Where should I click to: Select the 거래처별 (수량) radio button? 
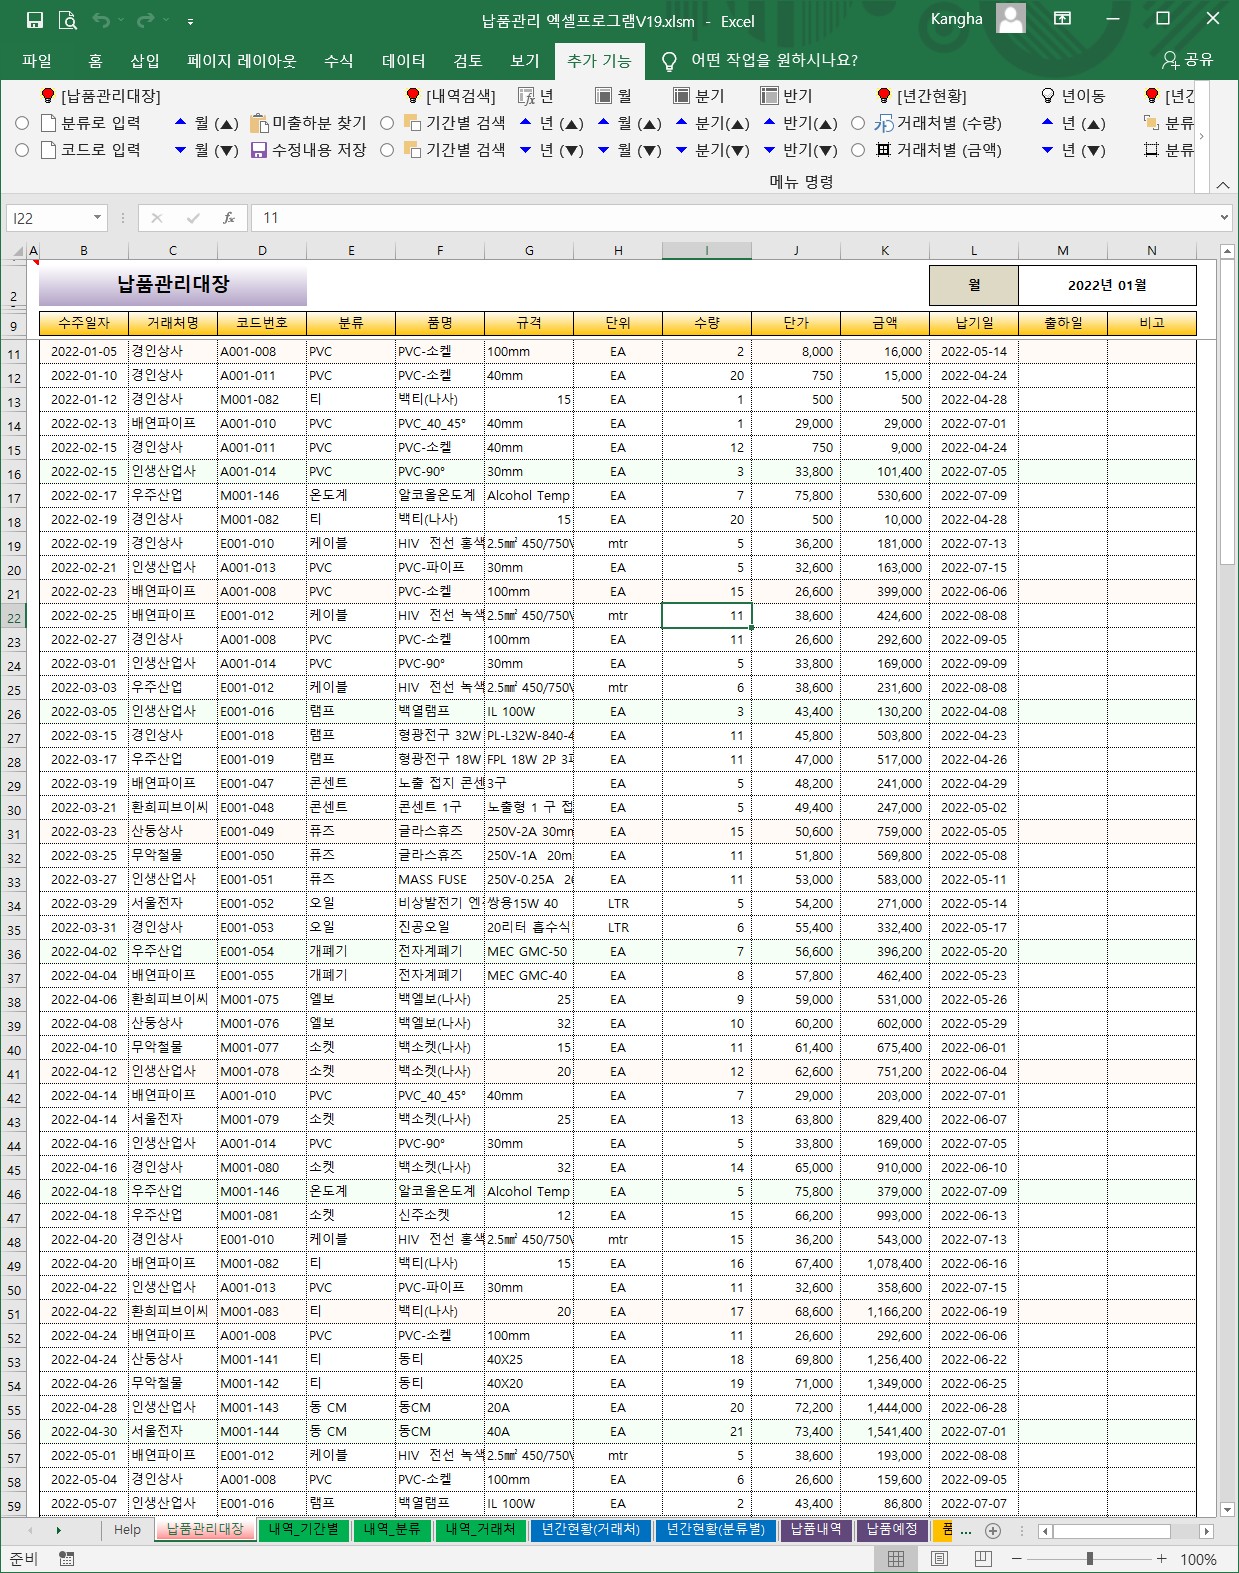coord(858,123)
